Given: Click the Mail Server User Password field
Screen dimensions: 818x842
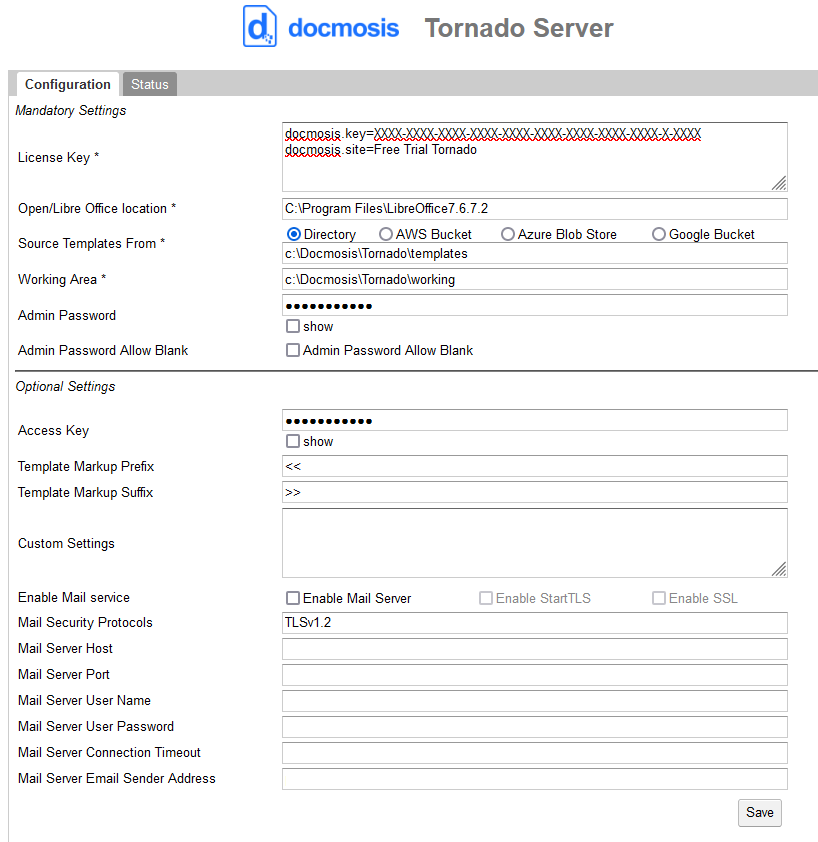Looking at the screenshot, I should (534, 727).
